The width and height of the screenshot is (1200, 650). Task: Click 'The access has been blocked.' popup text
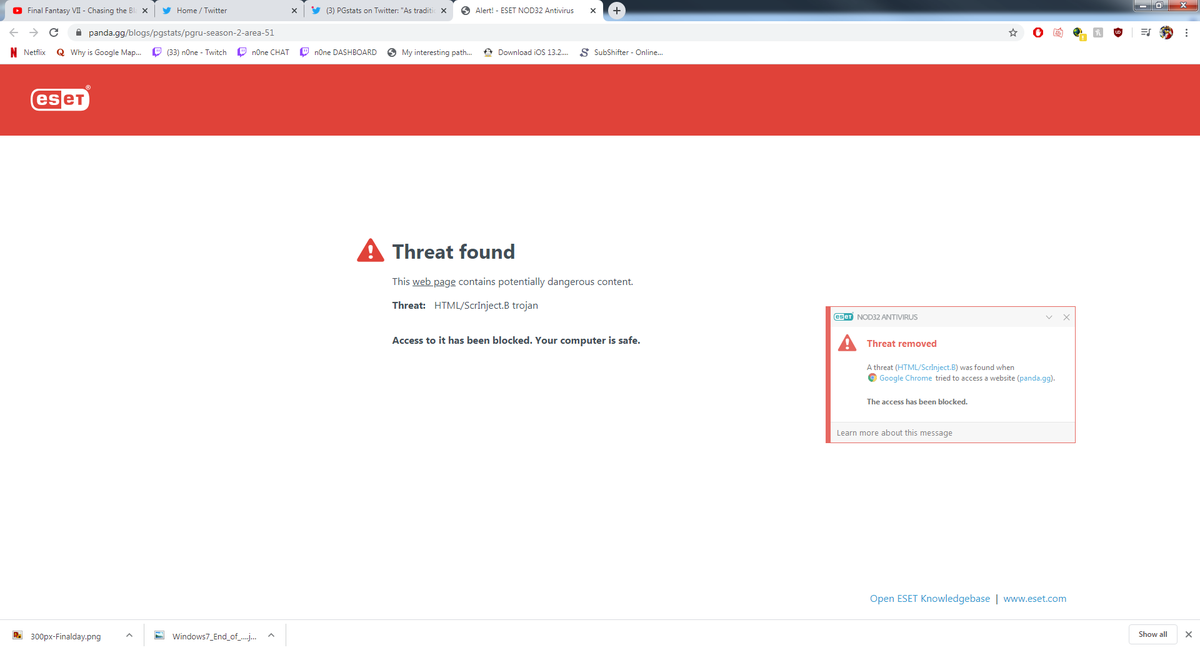(x=917, y=402)
